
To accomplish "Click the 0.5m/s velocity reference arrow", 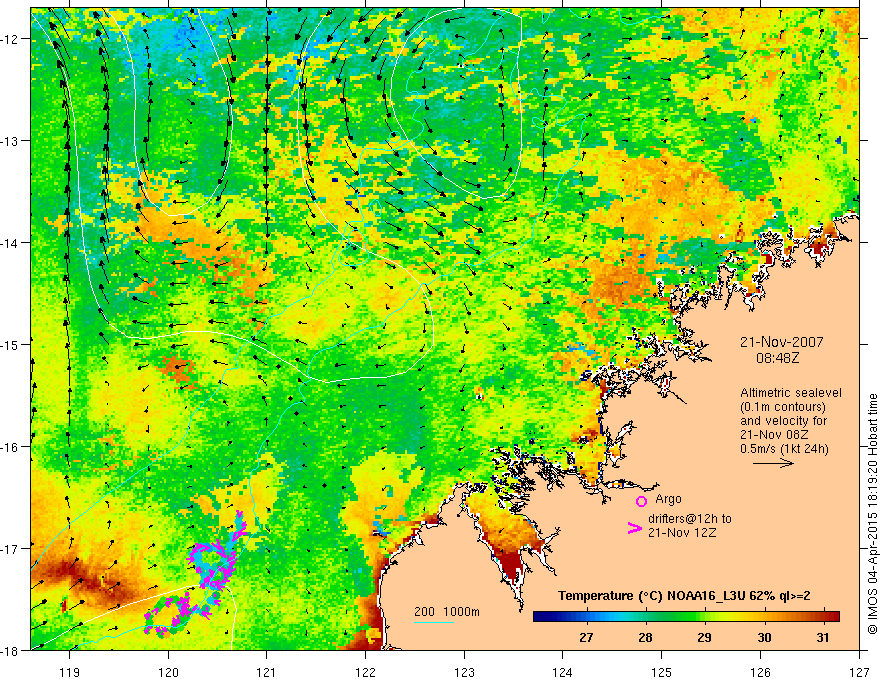I will [x=773, y=463].
